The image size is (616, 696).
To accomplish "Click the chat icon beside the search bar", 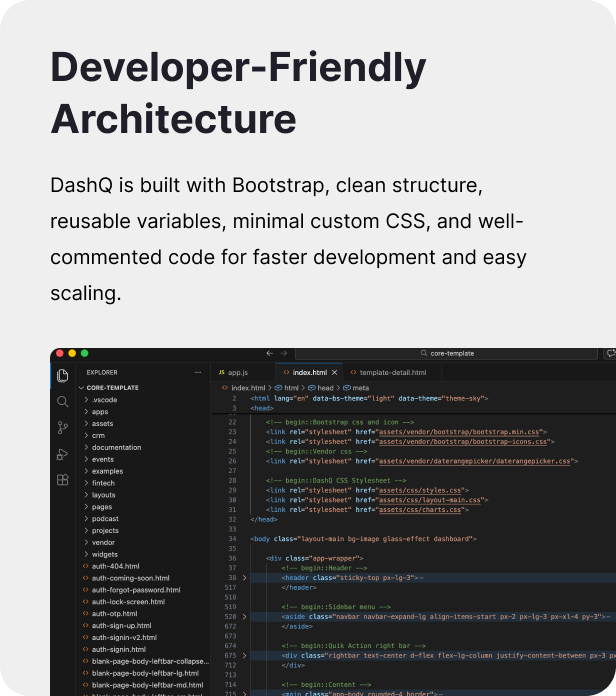I will [611, 353].
